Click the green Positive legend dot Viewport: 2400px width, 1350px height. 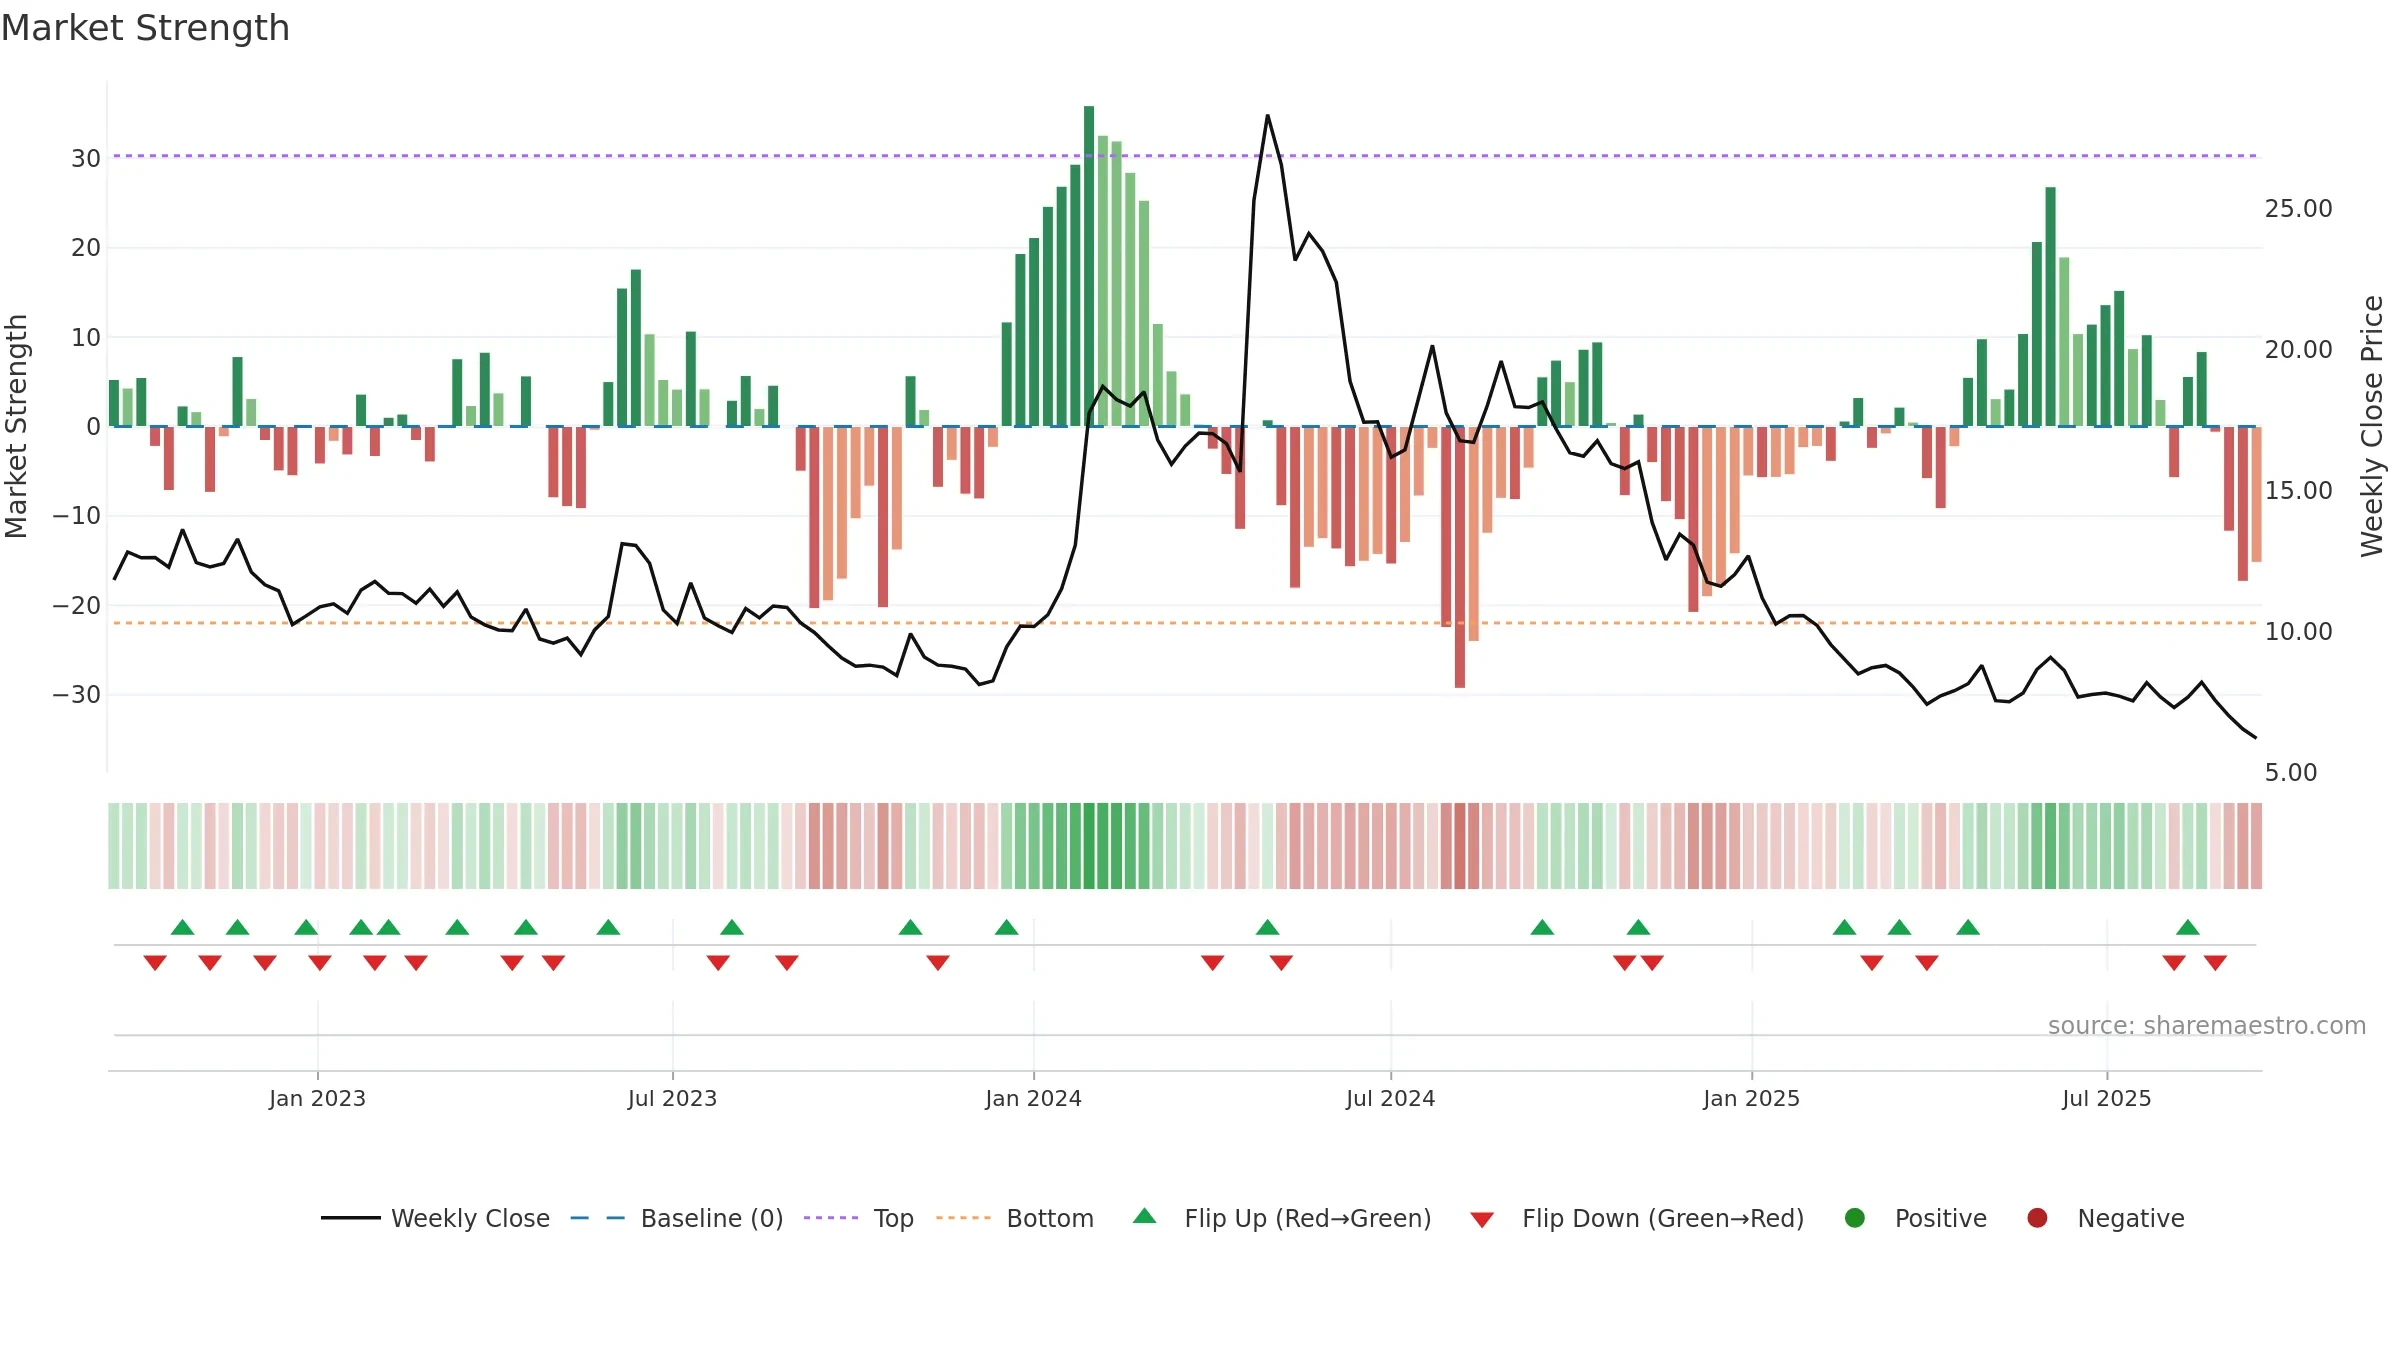pos(1855,1218)
